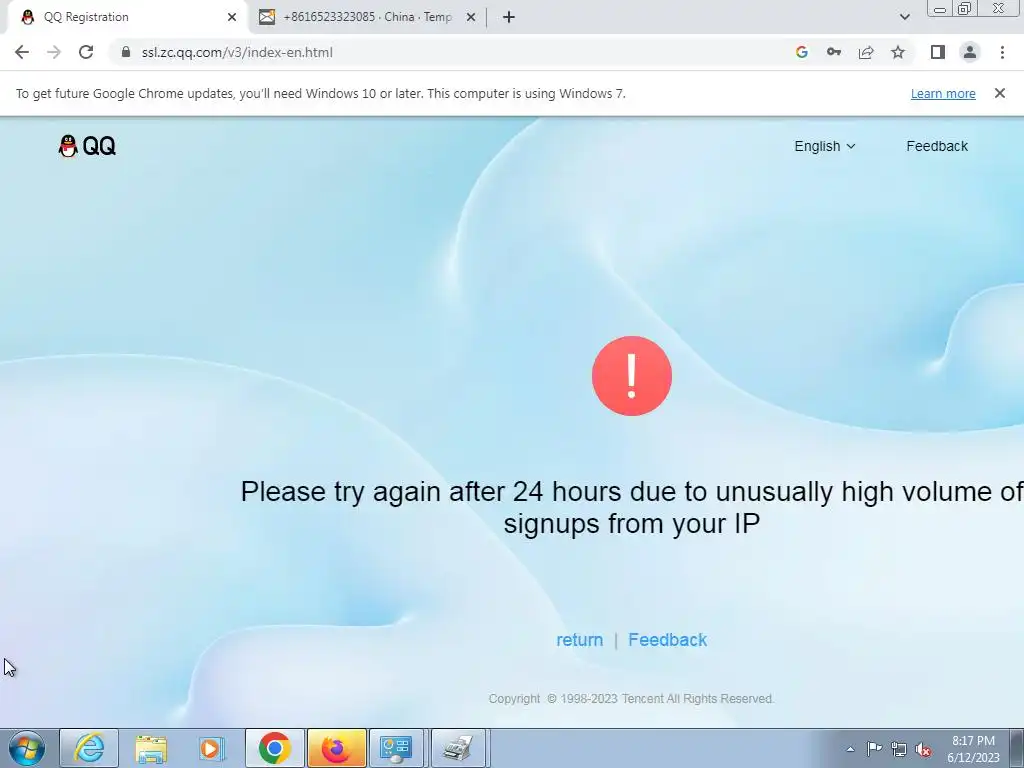
Task: Close the +8616523323085 tab
Action: click(471, 17)
